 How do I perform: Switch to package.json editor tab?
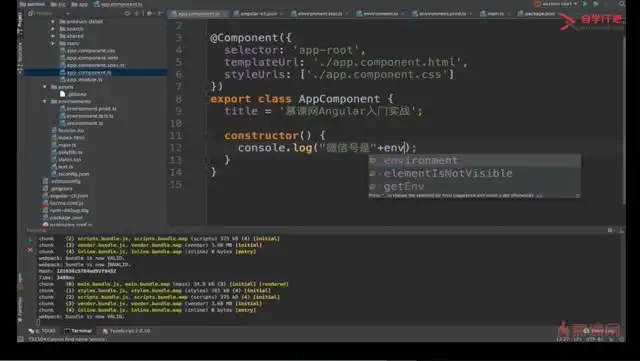tap(539, 13)
